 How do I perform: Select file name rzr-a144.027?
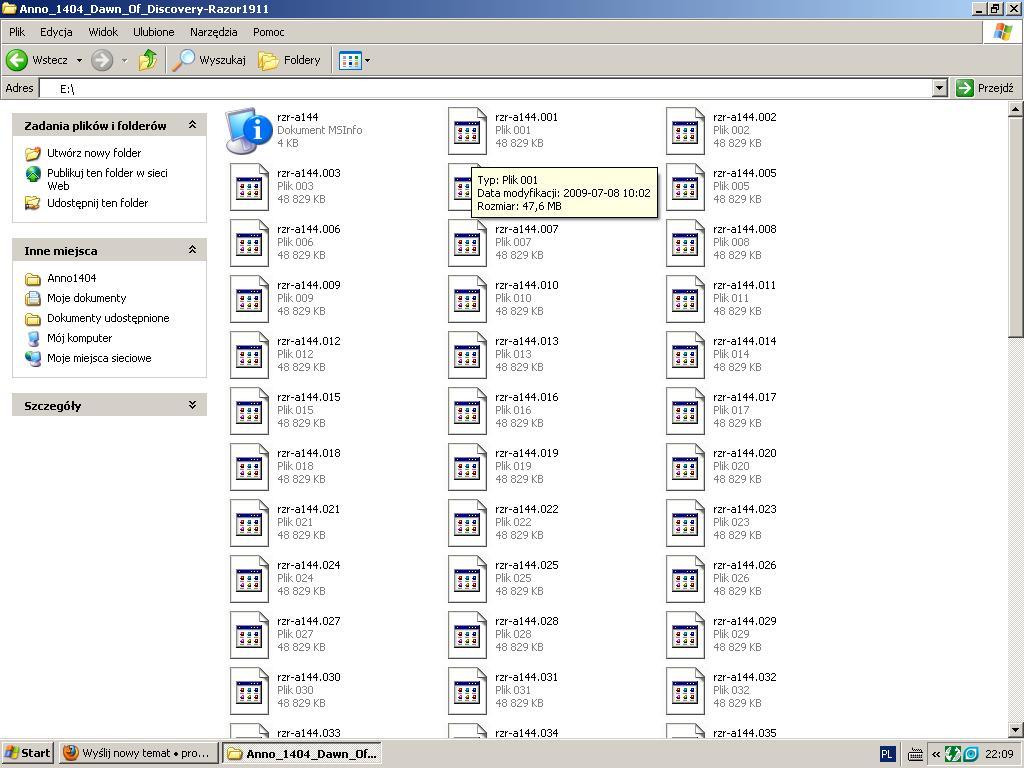click(308, 622)
